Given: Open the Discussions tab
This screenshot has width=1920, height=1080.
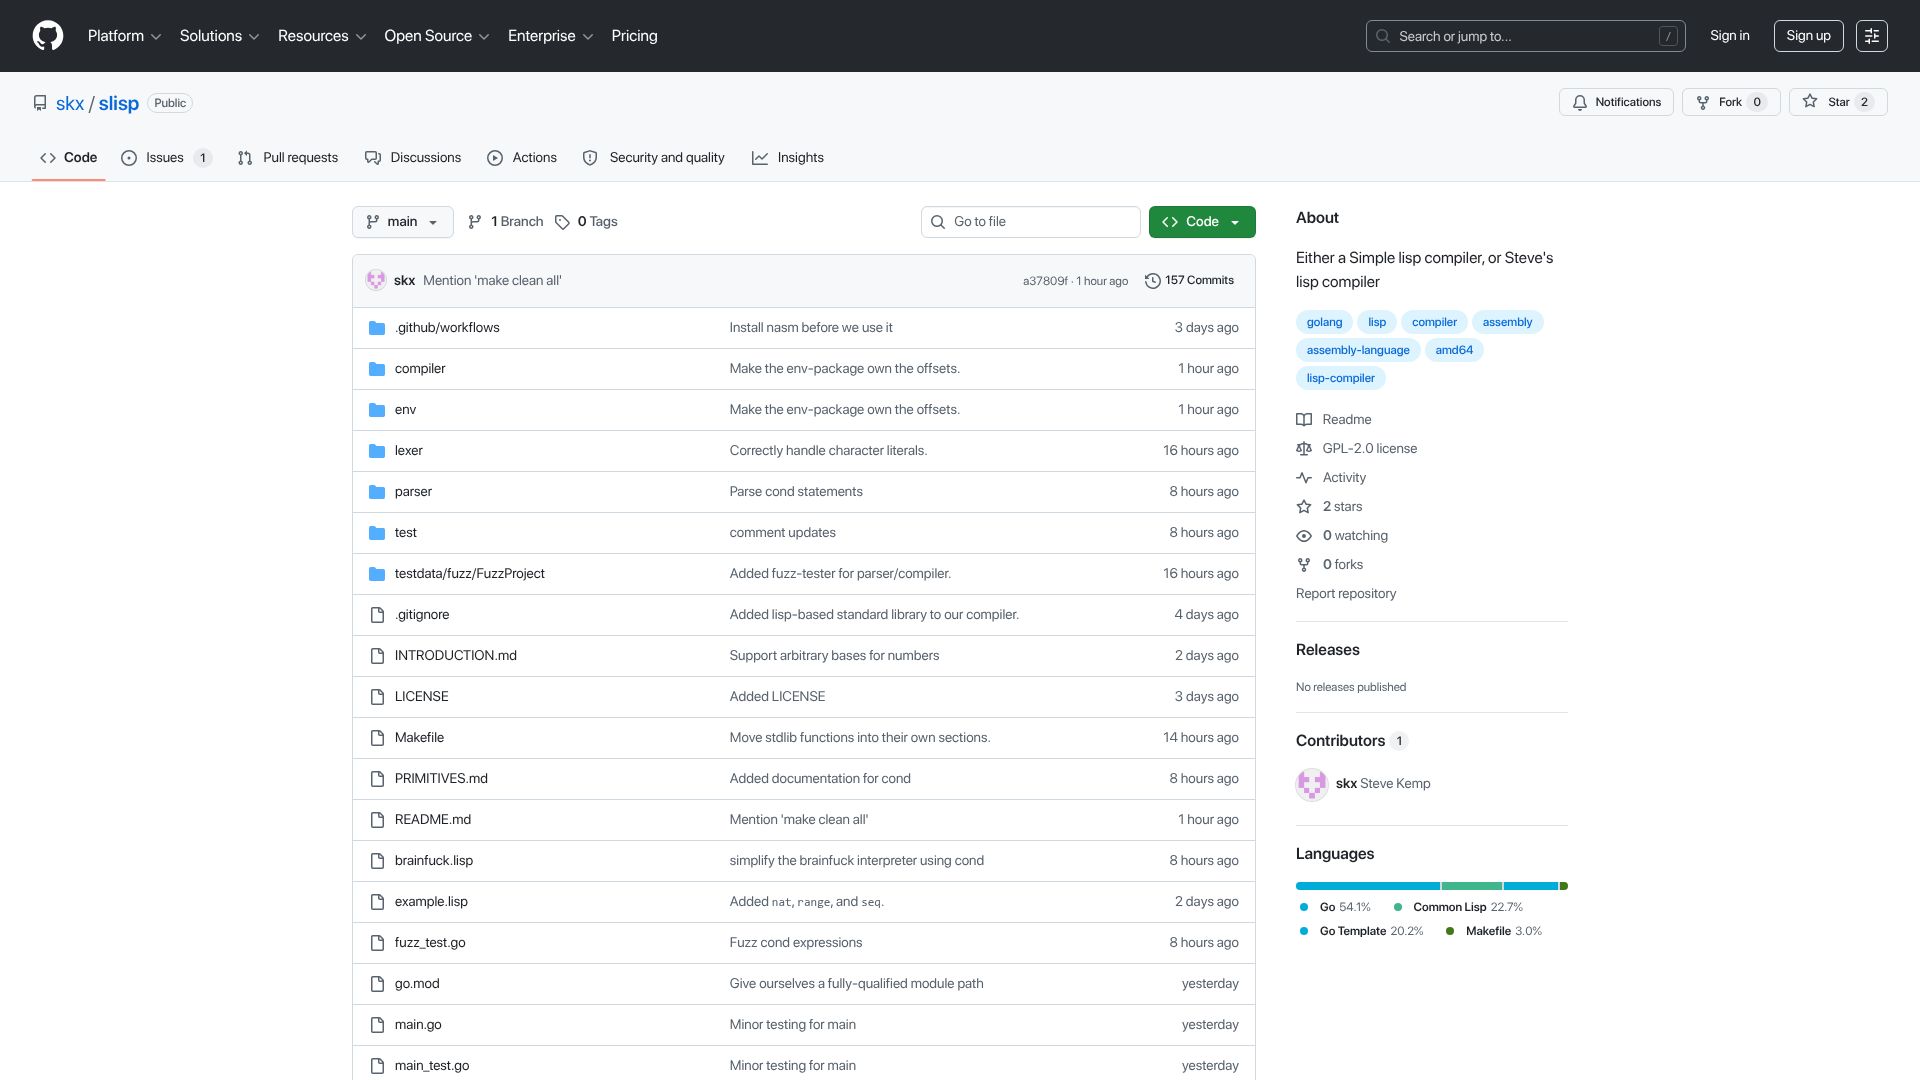Looking at the screenshot, I should [x=413, y=158].
